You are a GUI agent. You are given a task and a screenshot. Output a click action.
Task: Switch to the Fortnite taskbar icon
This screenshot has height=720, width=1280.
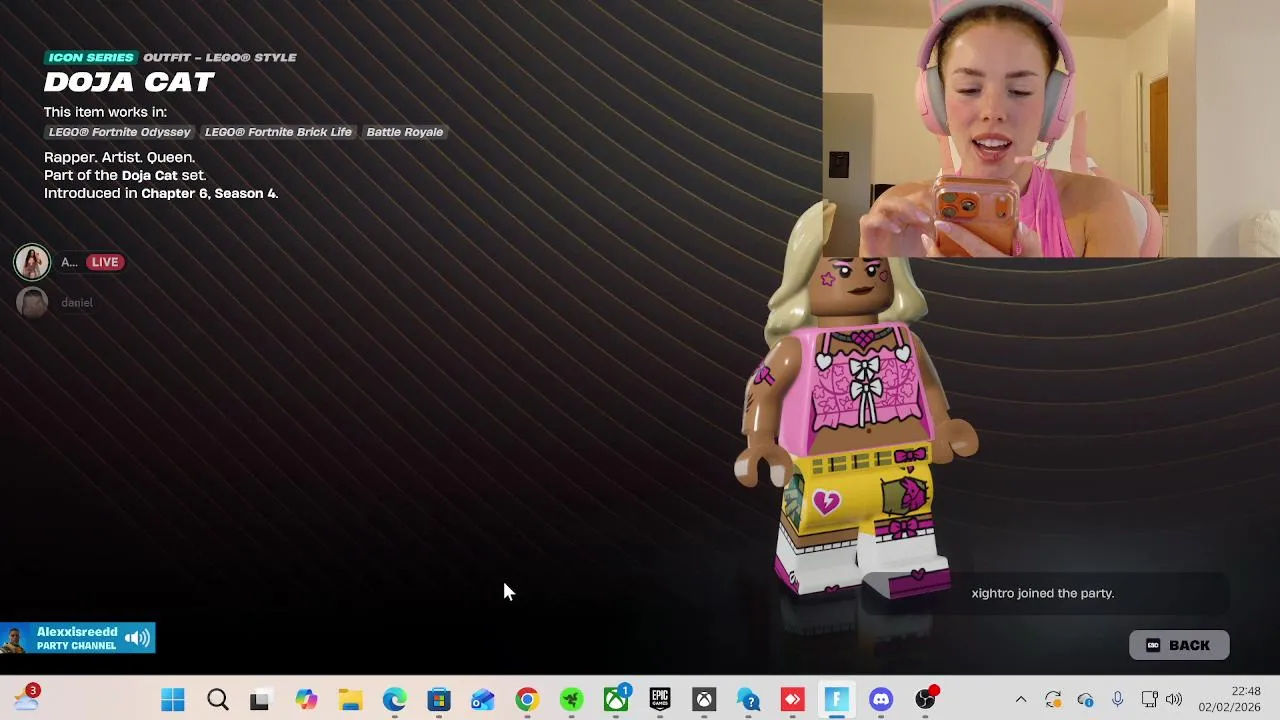coord(837,700)
